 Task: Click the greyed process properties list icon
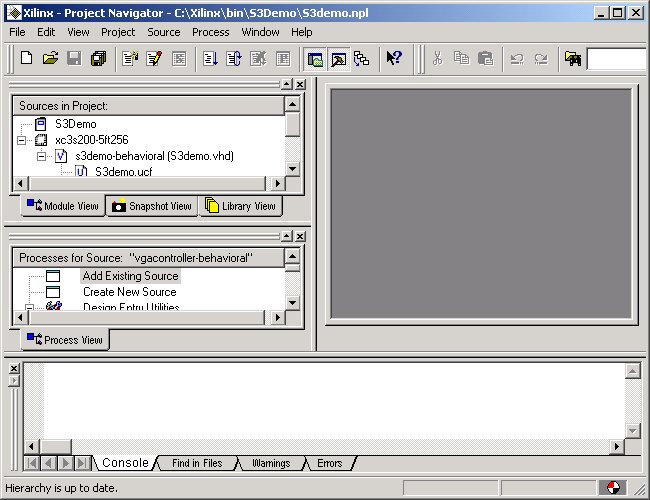pyautogui.click(x=283, y=58)
